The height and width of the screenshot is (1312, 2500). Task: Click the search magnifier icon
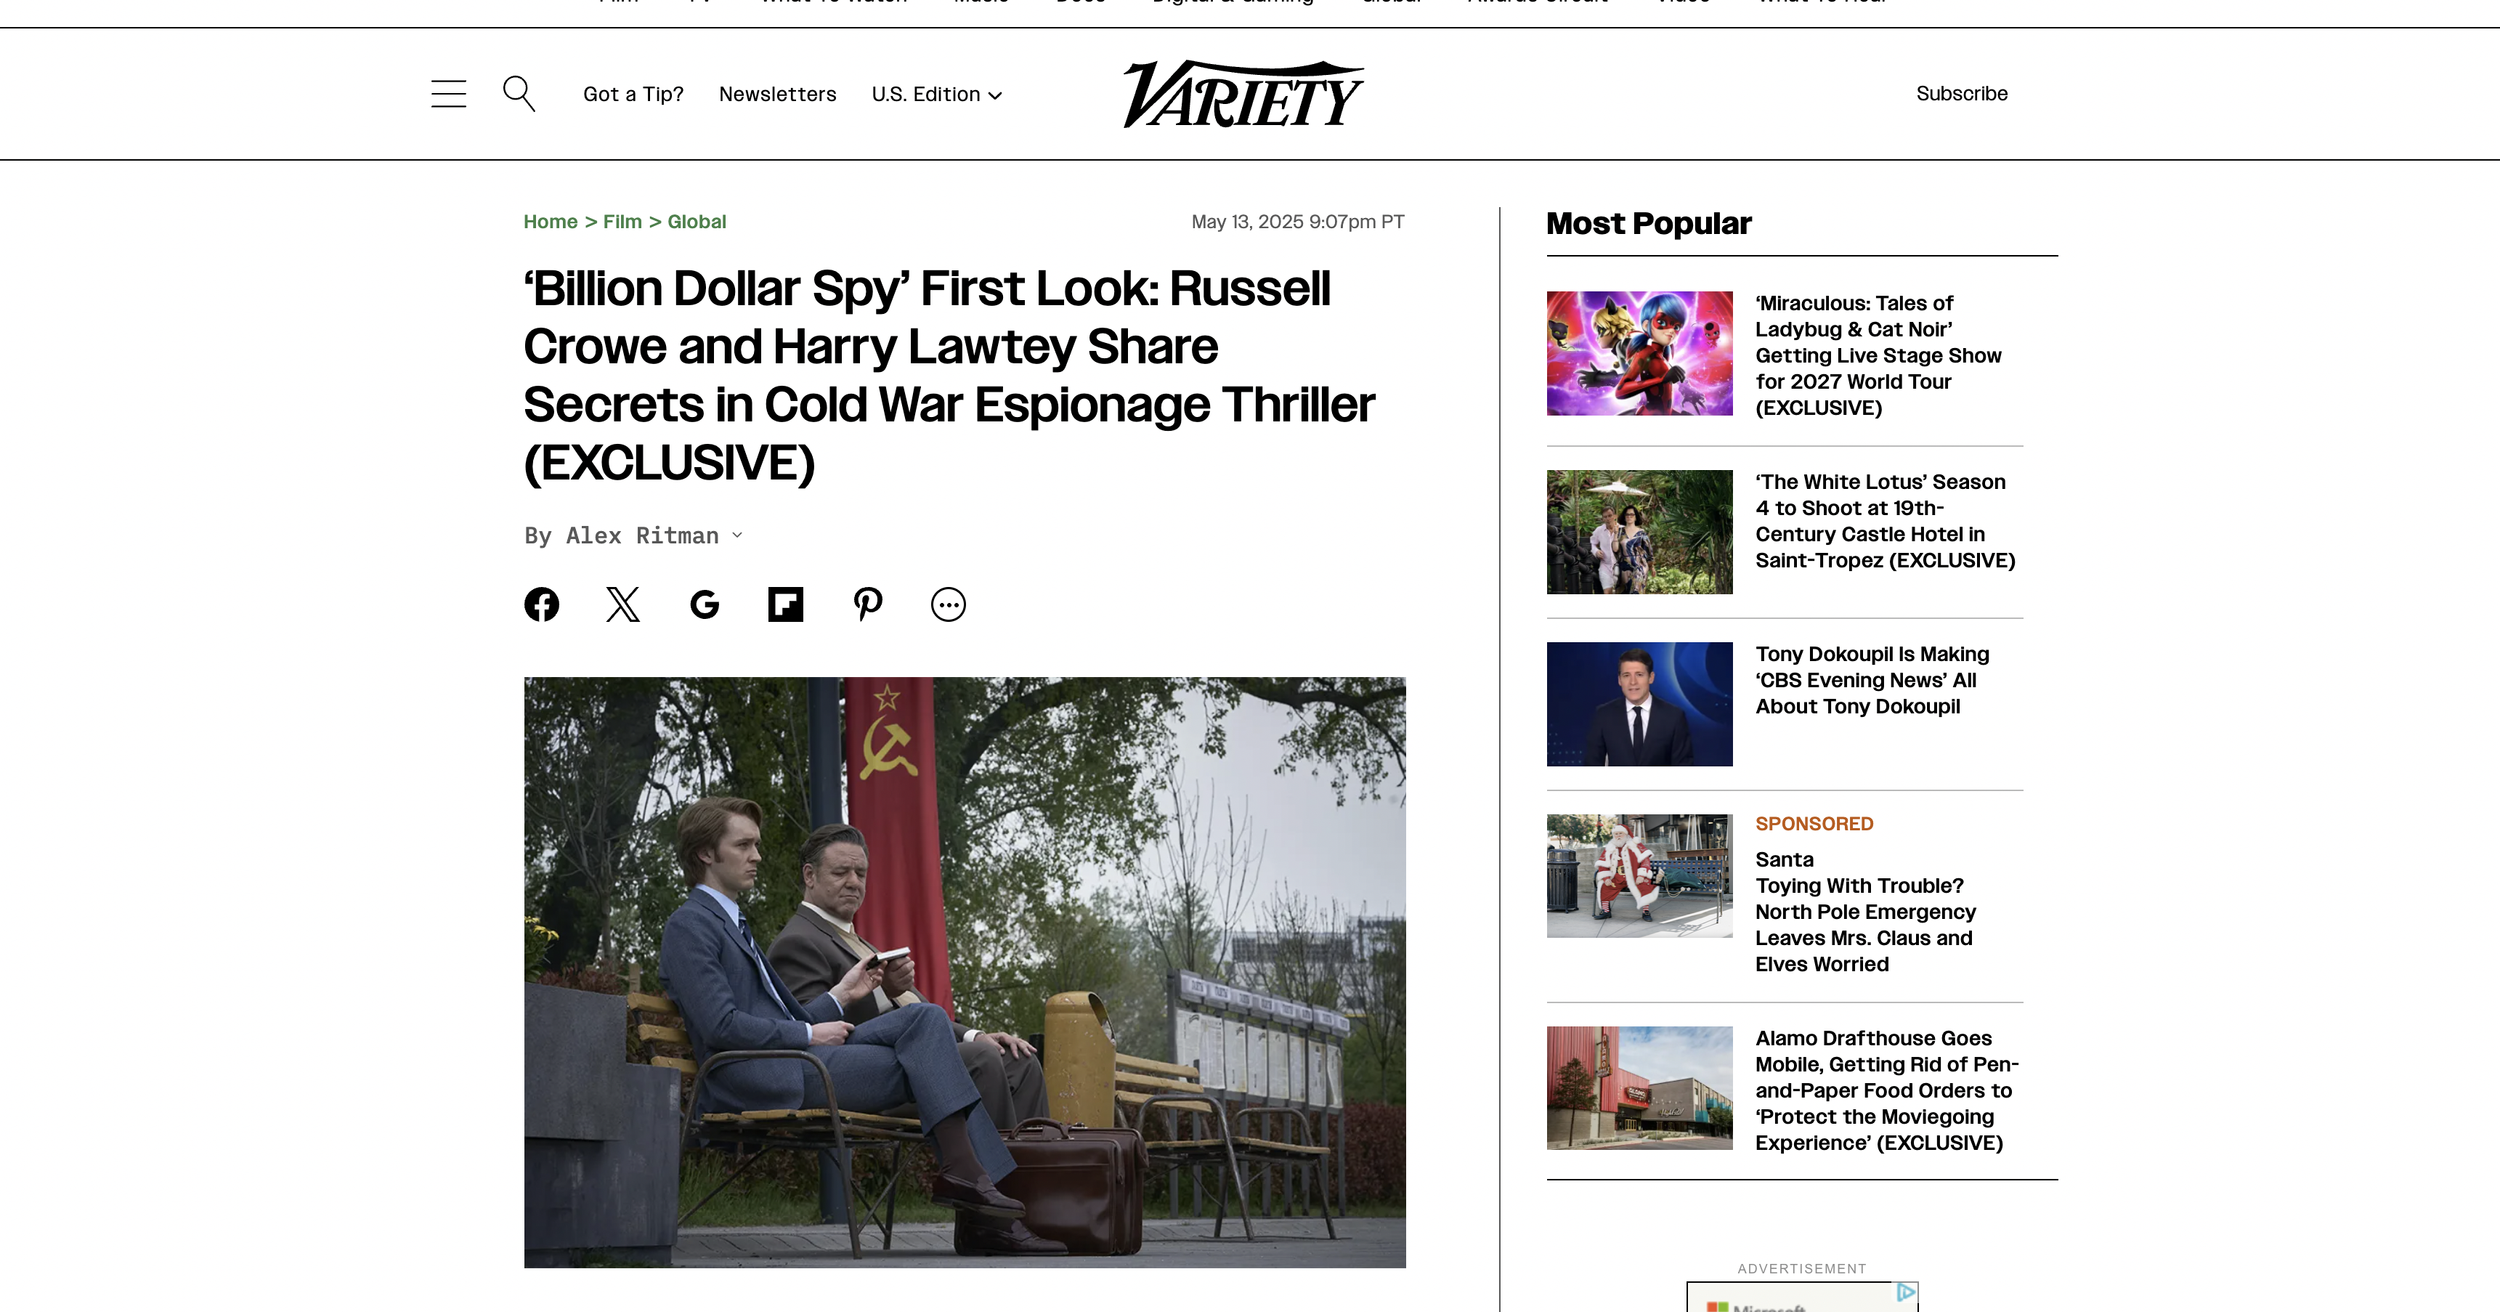pos(519,94)
